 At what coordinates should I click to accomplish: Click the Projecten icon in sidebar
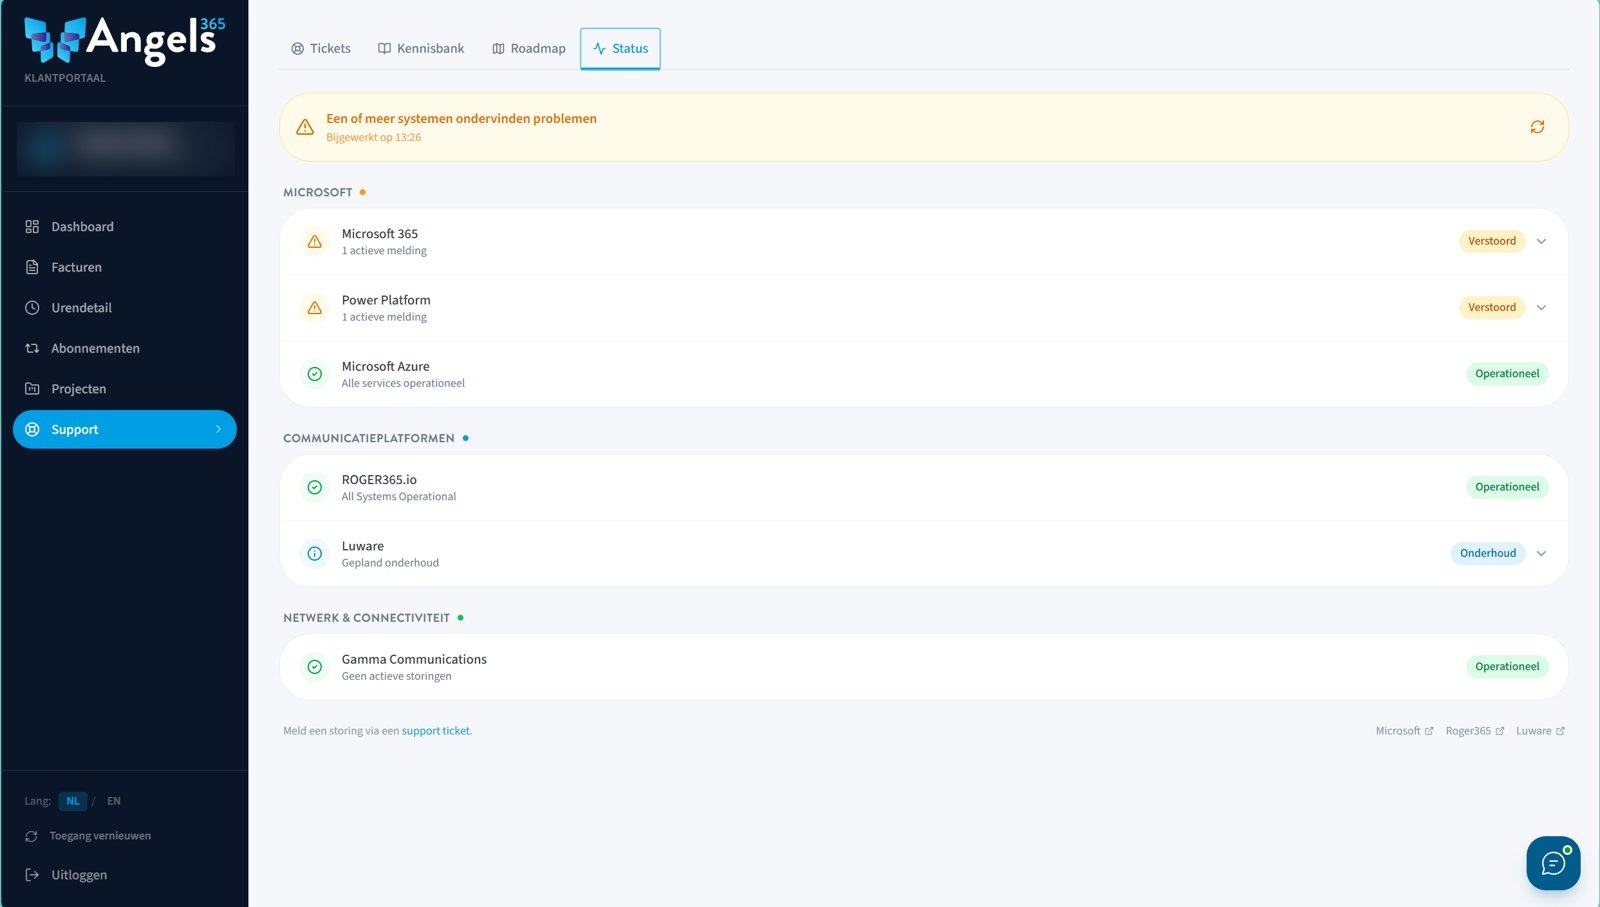[x=32, y=389]
